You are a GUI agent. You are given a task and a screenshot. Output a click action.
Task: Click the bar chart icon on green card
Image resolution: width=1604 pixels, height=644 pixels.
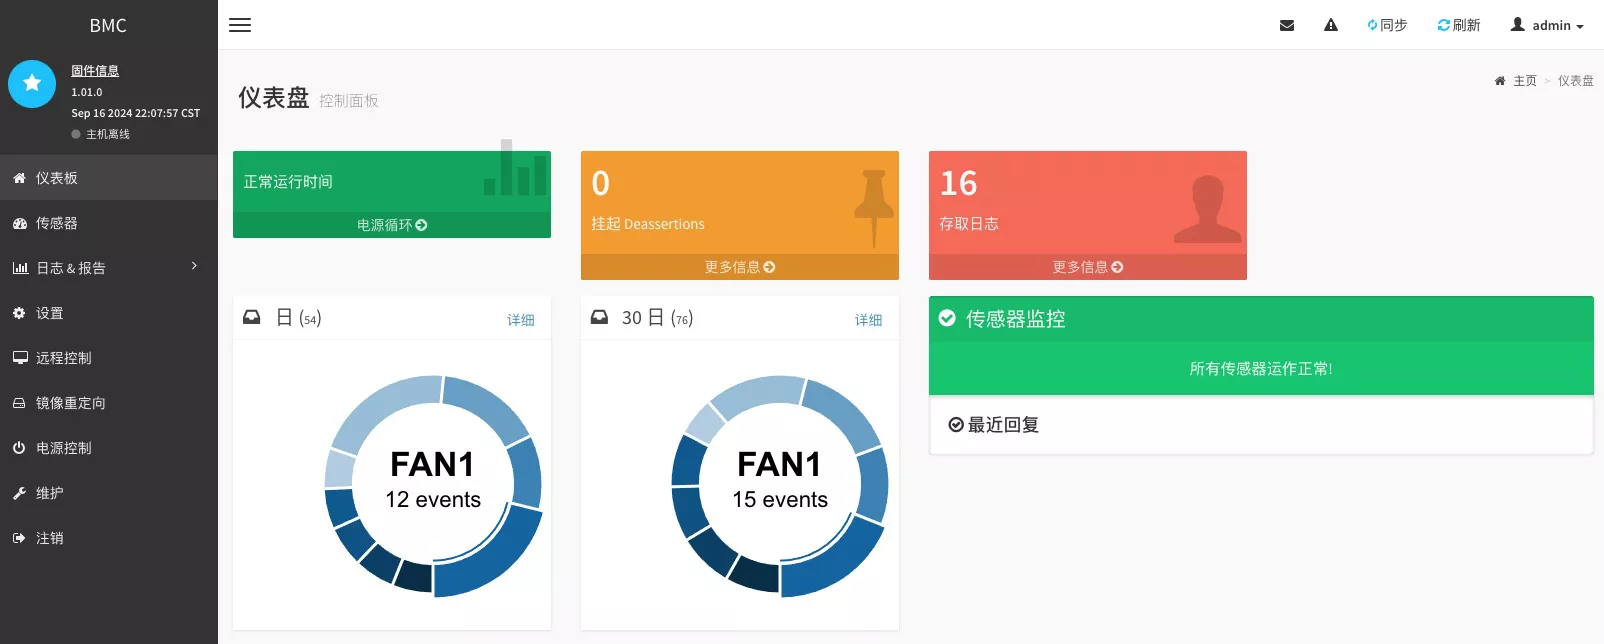(x=515, y=168)
